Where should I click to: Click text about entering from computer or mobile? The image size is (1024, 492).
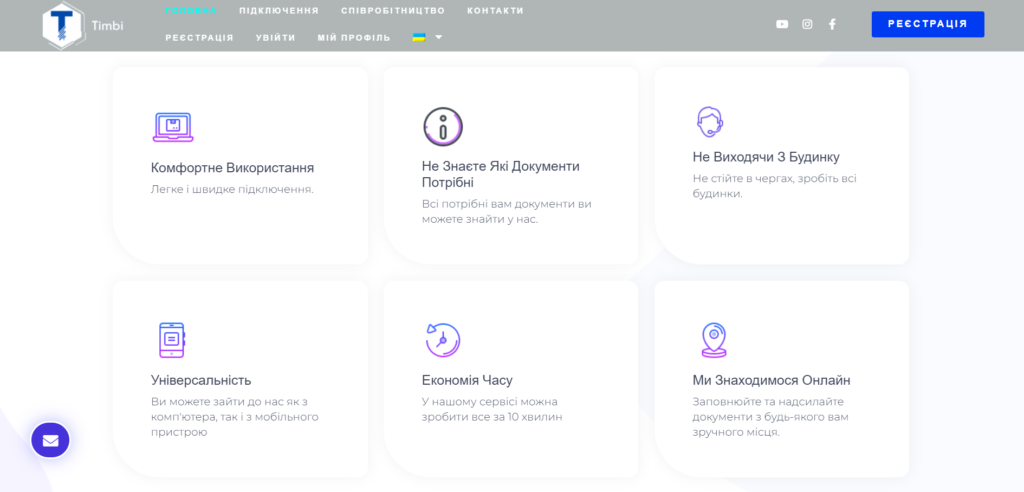coord(234,416)
